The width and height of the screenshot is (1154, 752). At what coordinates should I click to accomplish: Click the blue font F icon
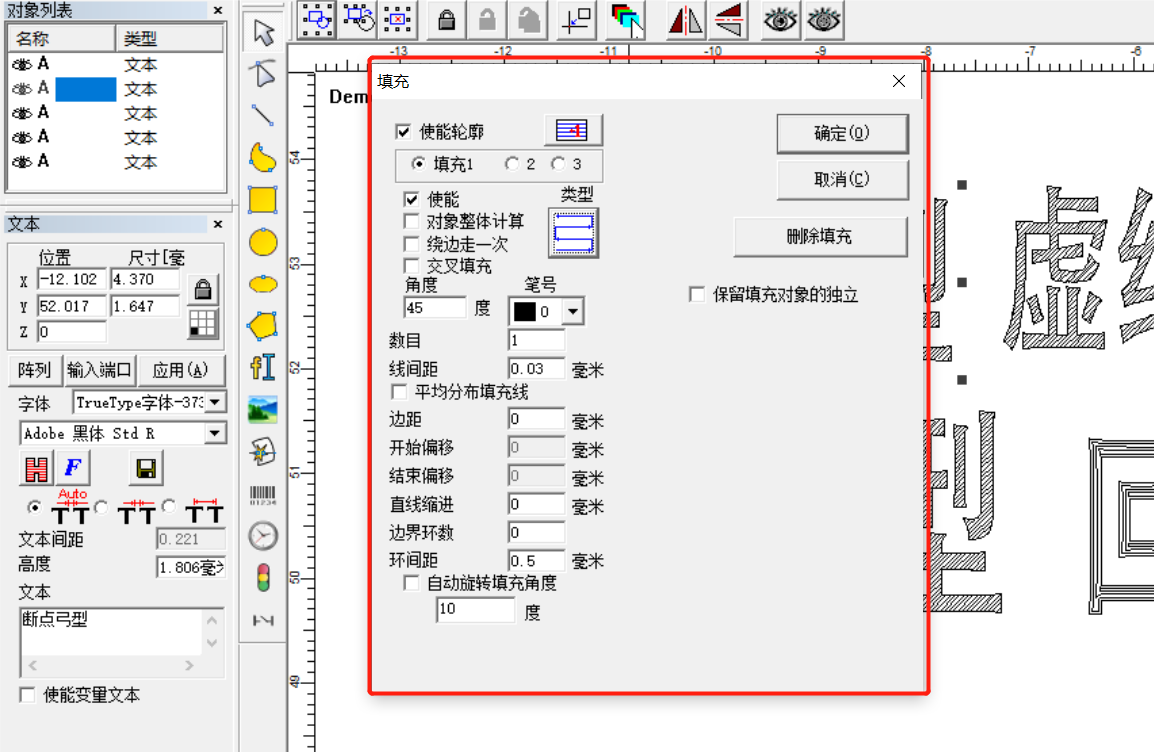[73, 468]
